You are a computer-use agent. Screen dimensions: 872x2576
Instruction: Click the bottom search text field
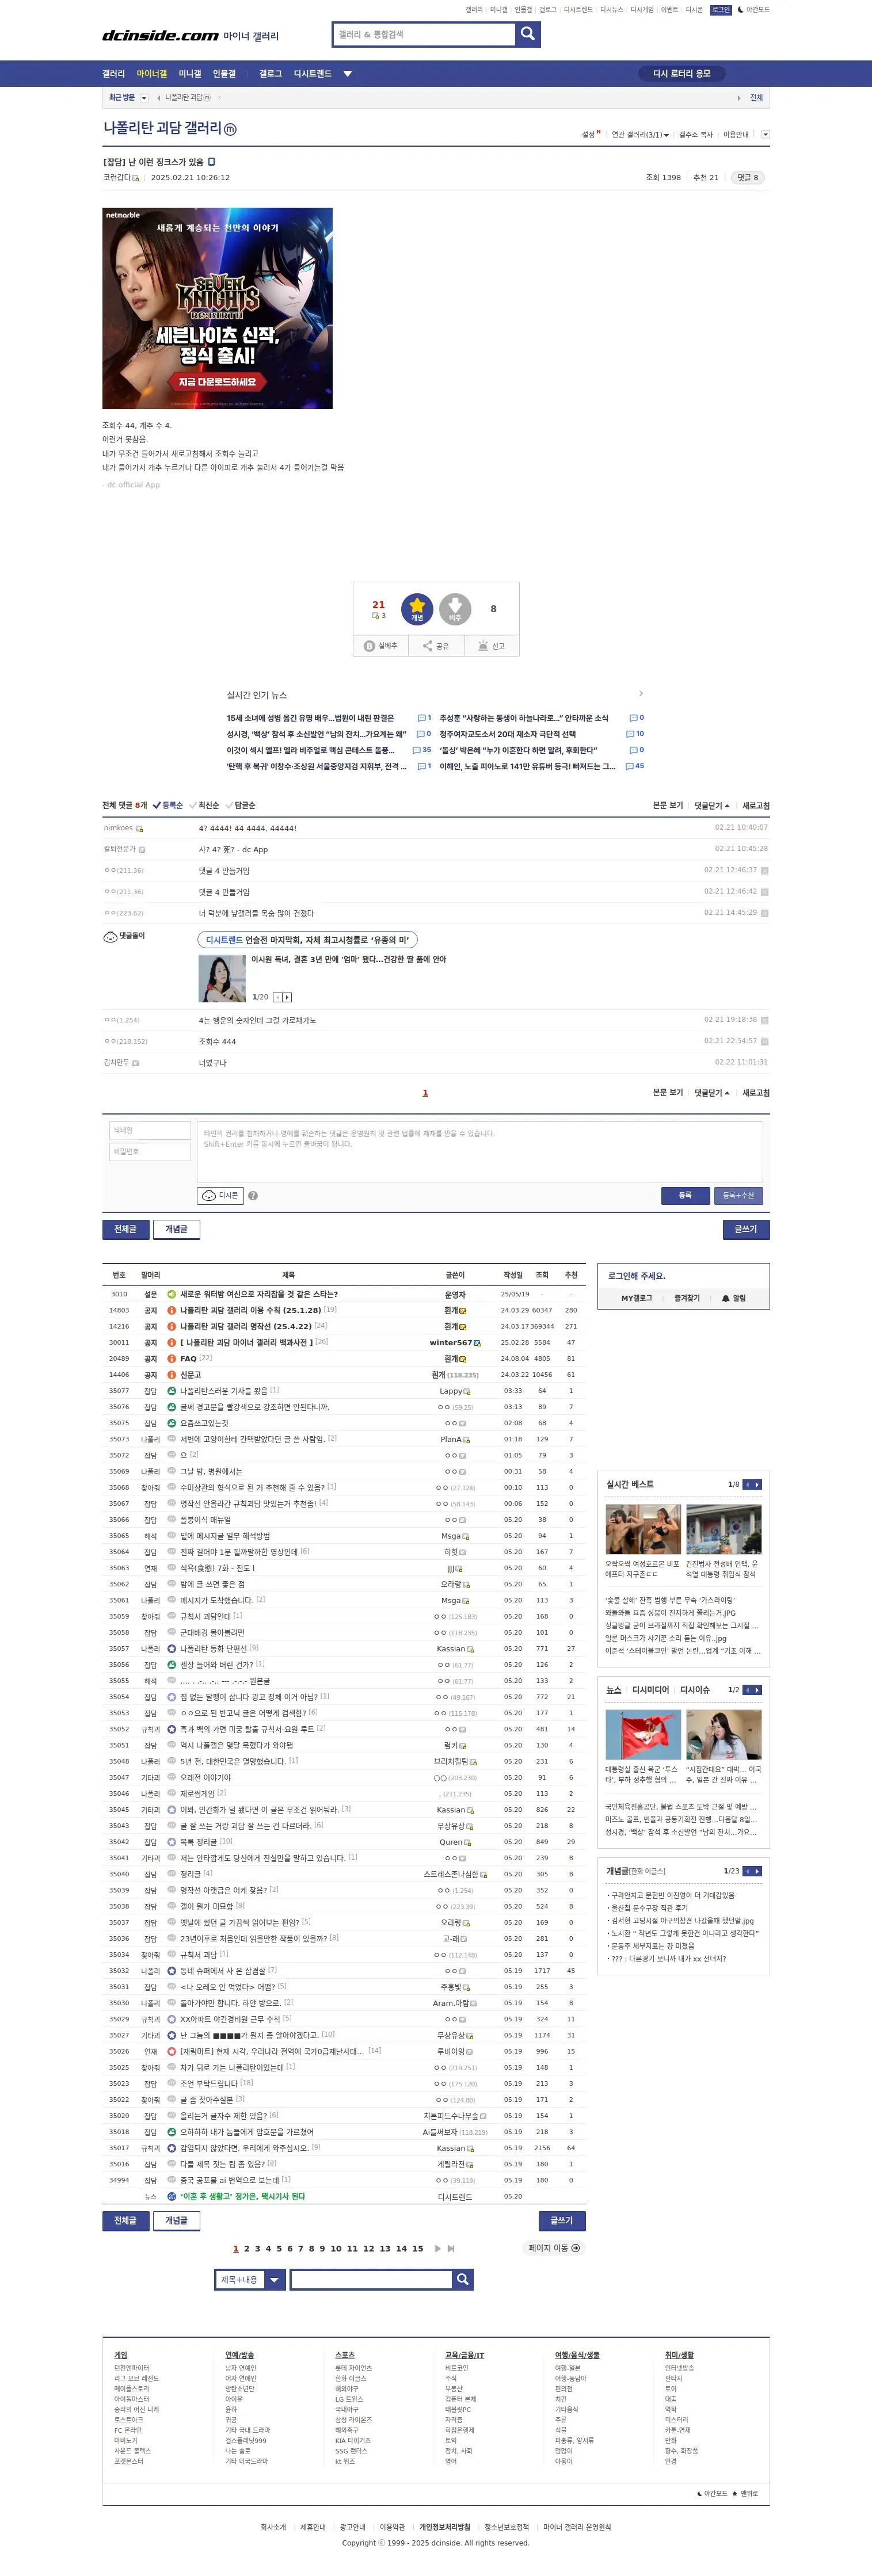(371, 2279)
